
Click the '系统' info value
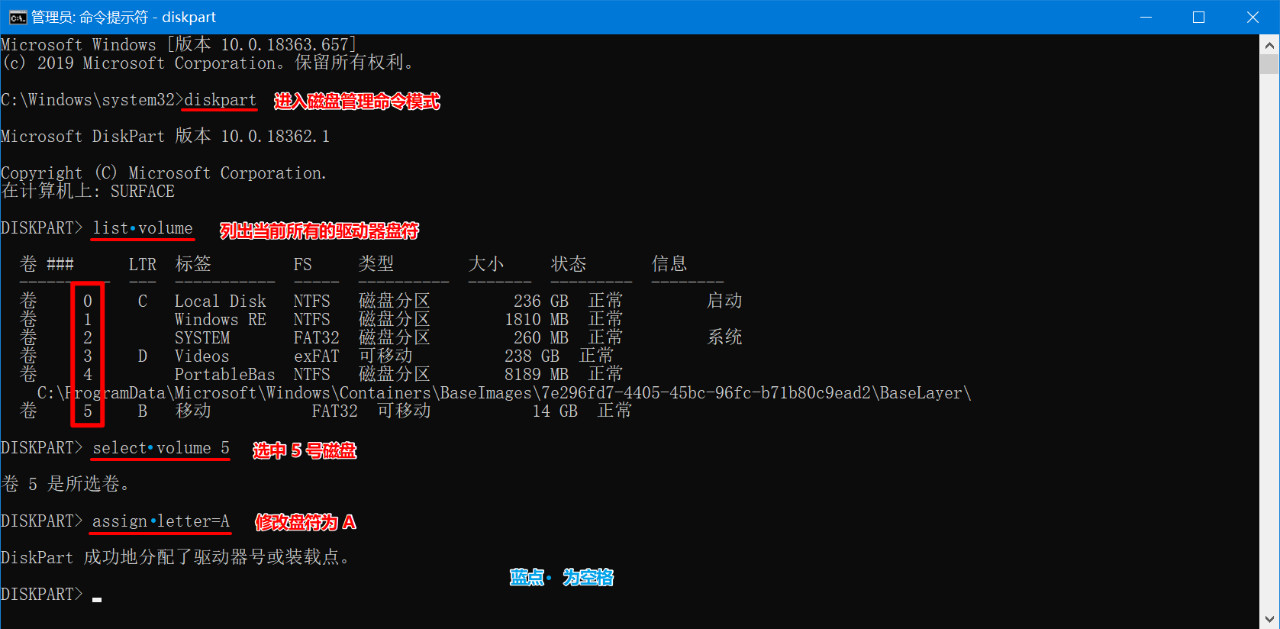coord(724,338)
